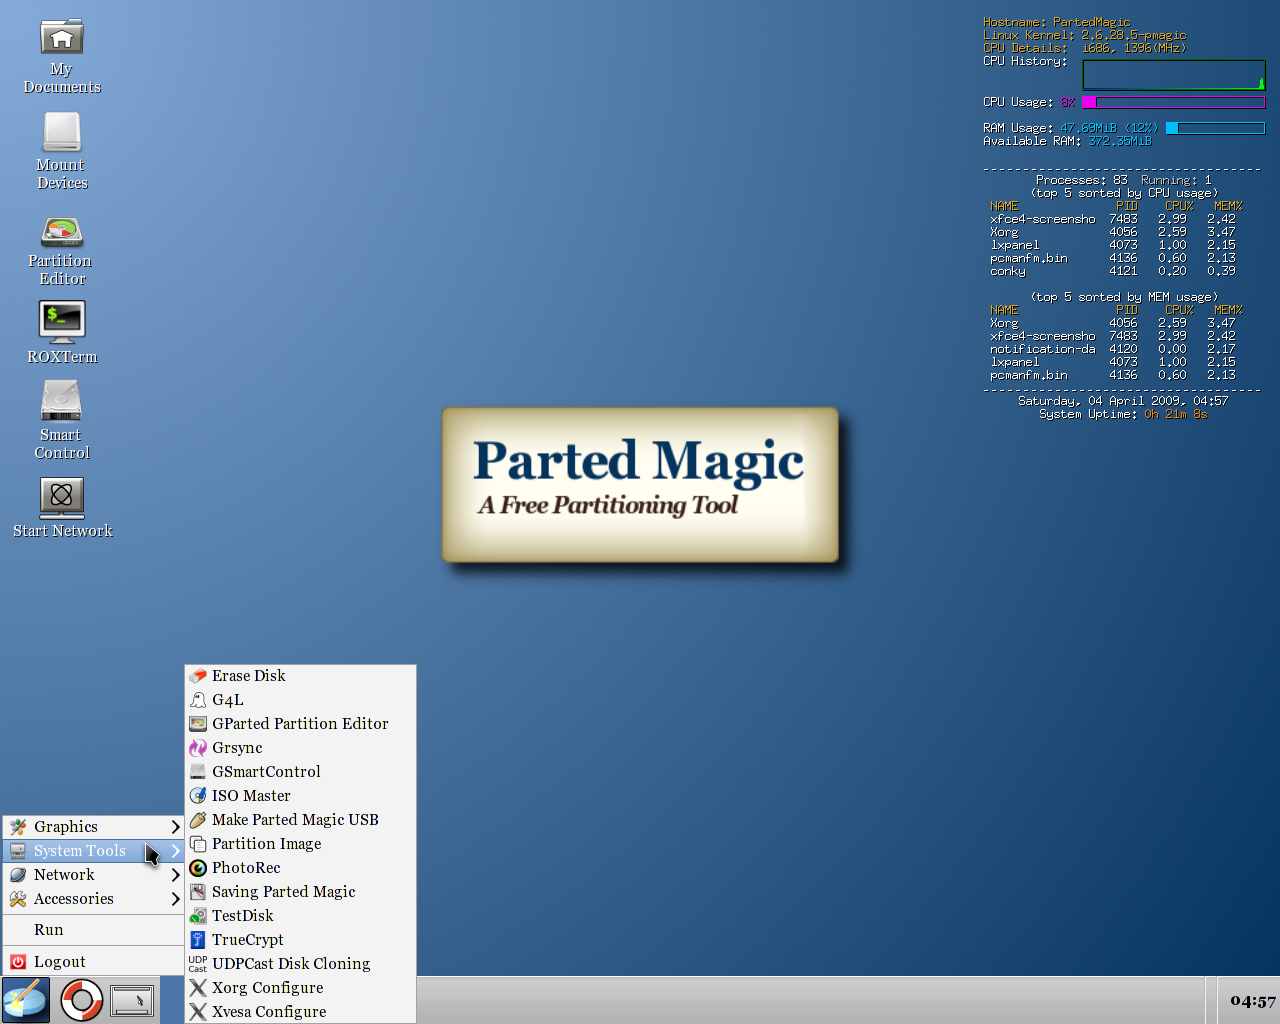
Task: Click the Make Parted Magic USB icon
Action: 198,820
